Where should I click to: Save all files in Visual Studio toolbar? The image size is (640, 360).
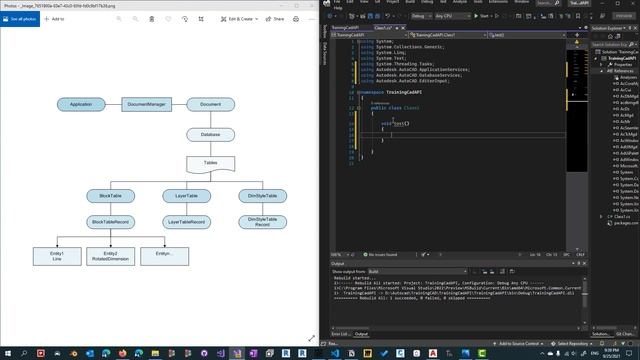pyautogui.click(x=377, y=16)
